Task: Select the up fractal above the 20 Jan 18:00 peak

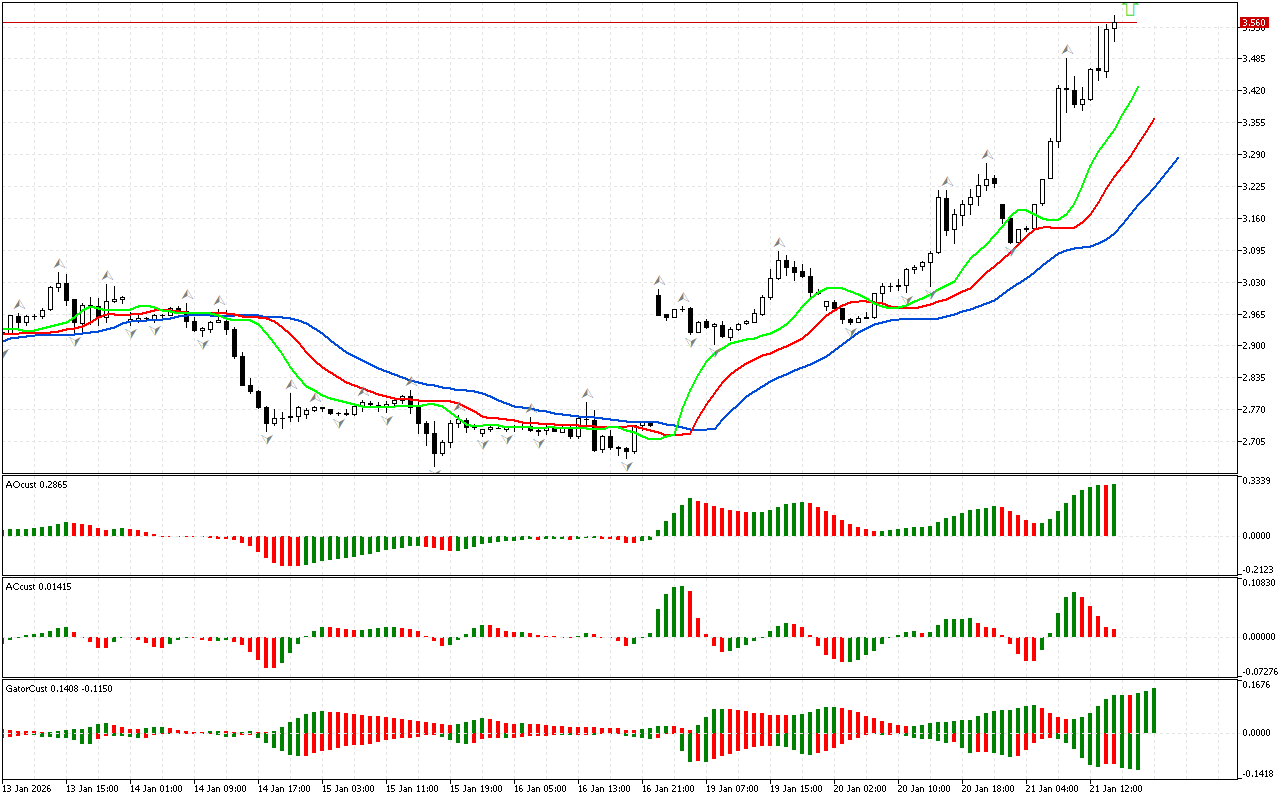Action: point(987,155)
